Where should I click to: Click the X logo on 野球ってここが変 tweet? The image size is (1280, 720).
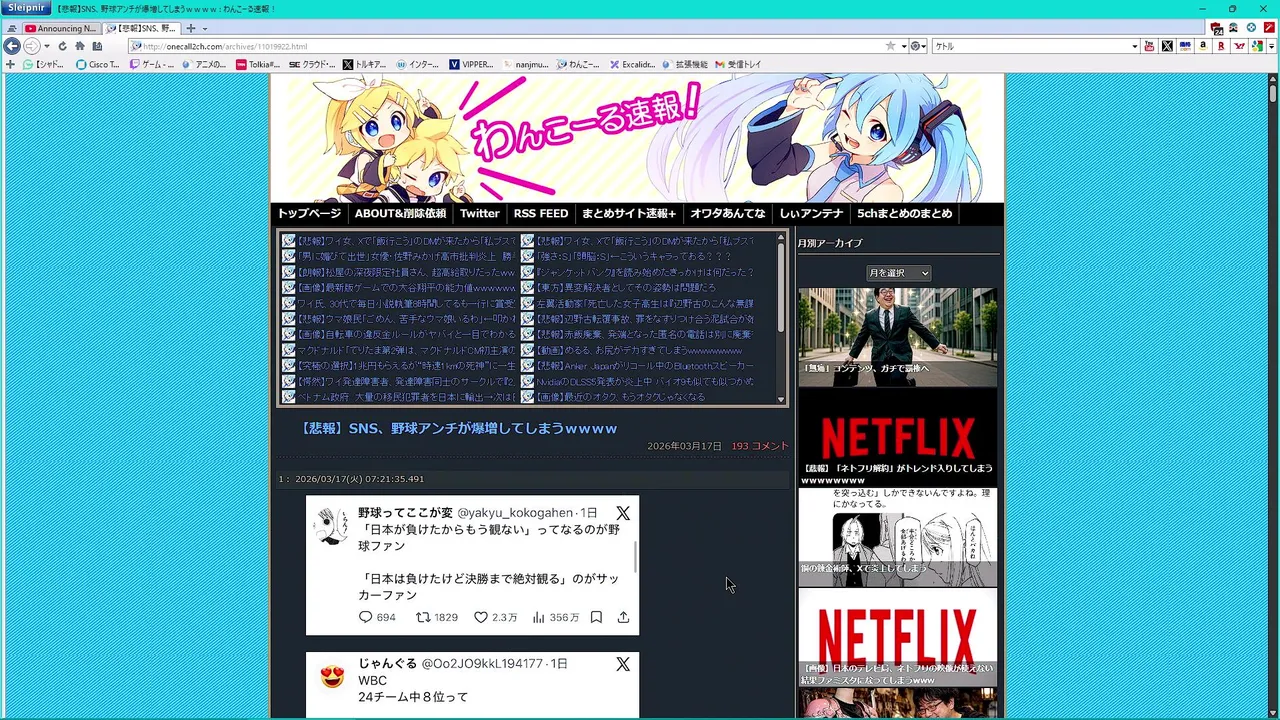click(x=623, y=513)
